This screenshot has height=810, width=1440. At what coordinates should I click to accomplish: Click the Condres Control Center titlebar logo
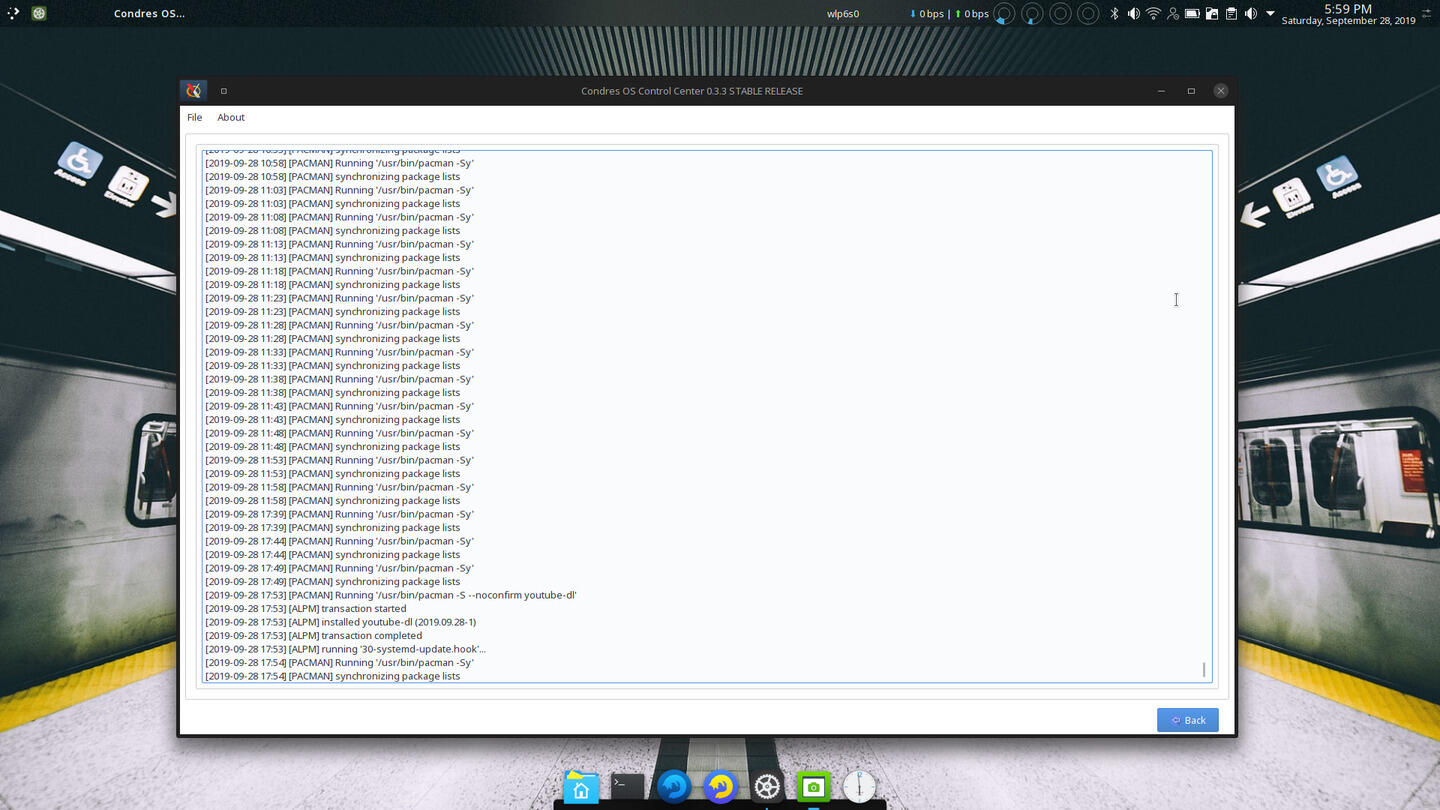pos(194,90)
